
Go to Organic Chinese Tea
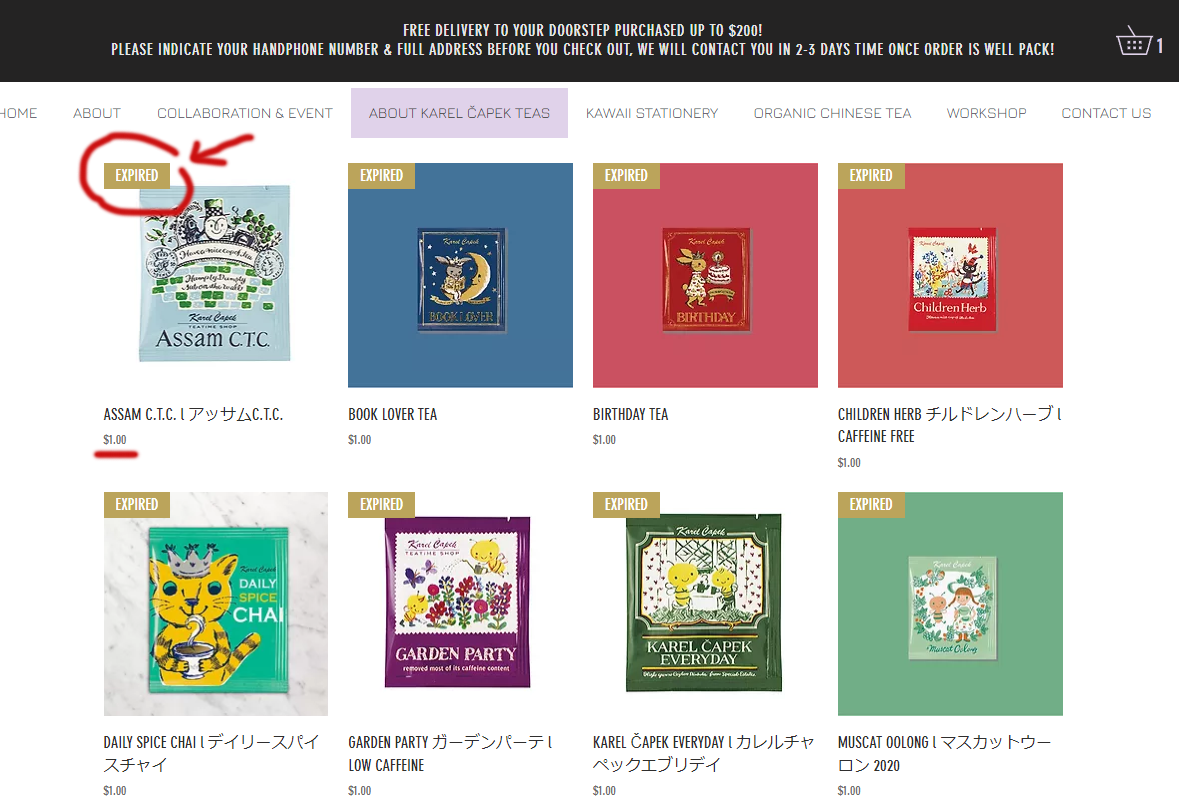pyautogui.click(x=832, y=113)
